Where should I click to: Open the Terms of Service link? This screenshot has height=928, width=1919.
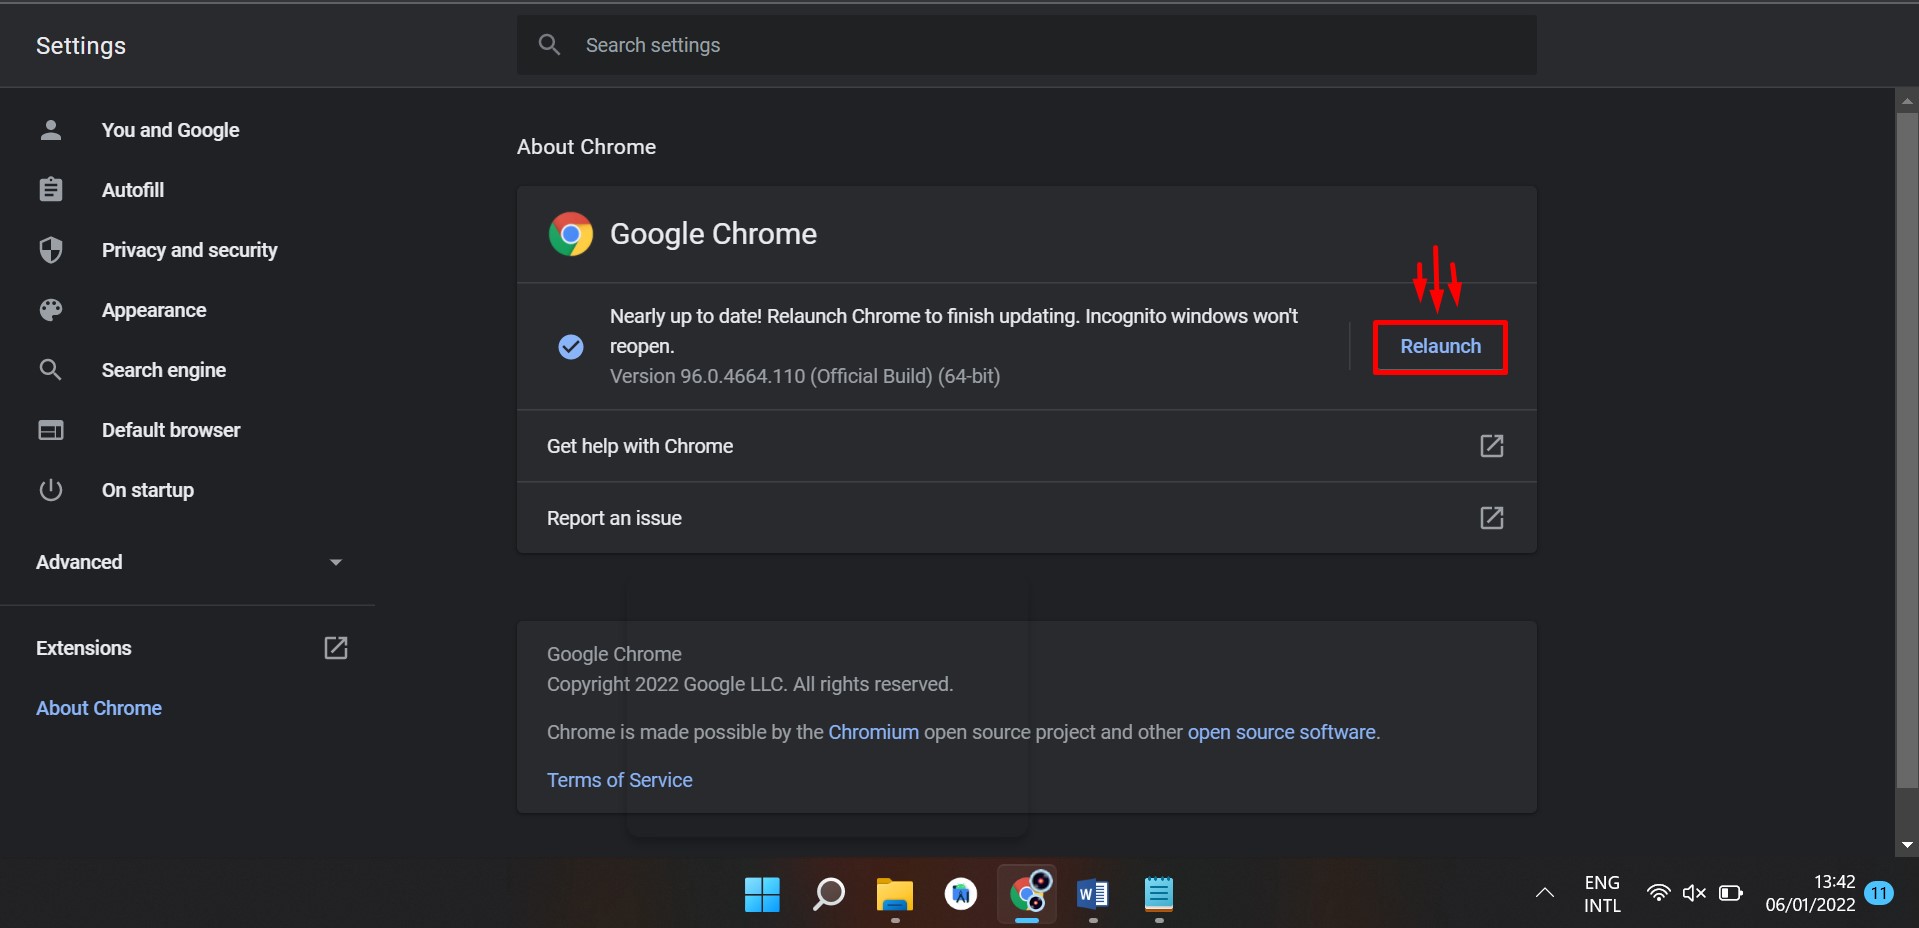(619, 780)
